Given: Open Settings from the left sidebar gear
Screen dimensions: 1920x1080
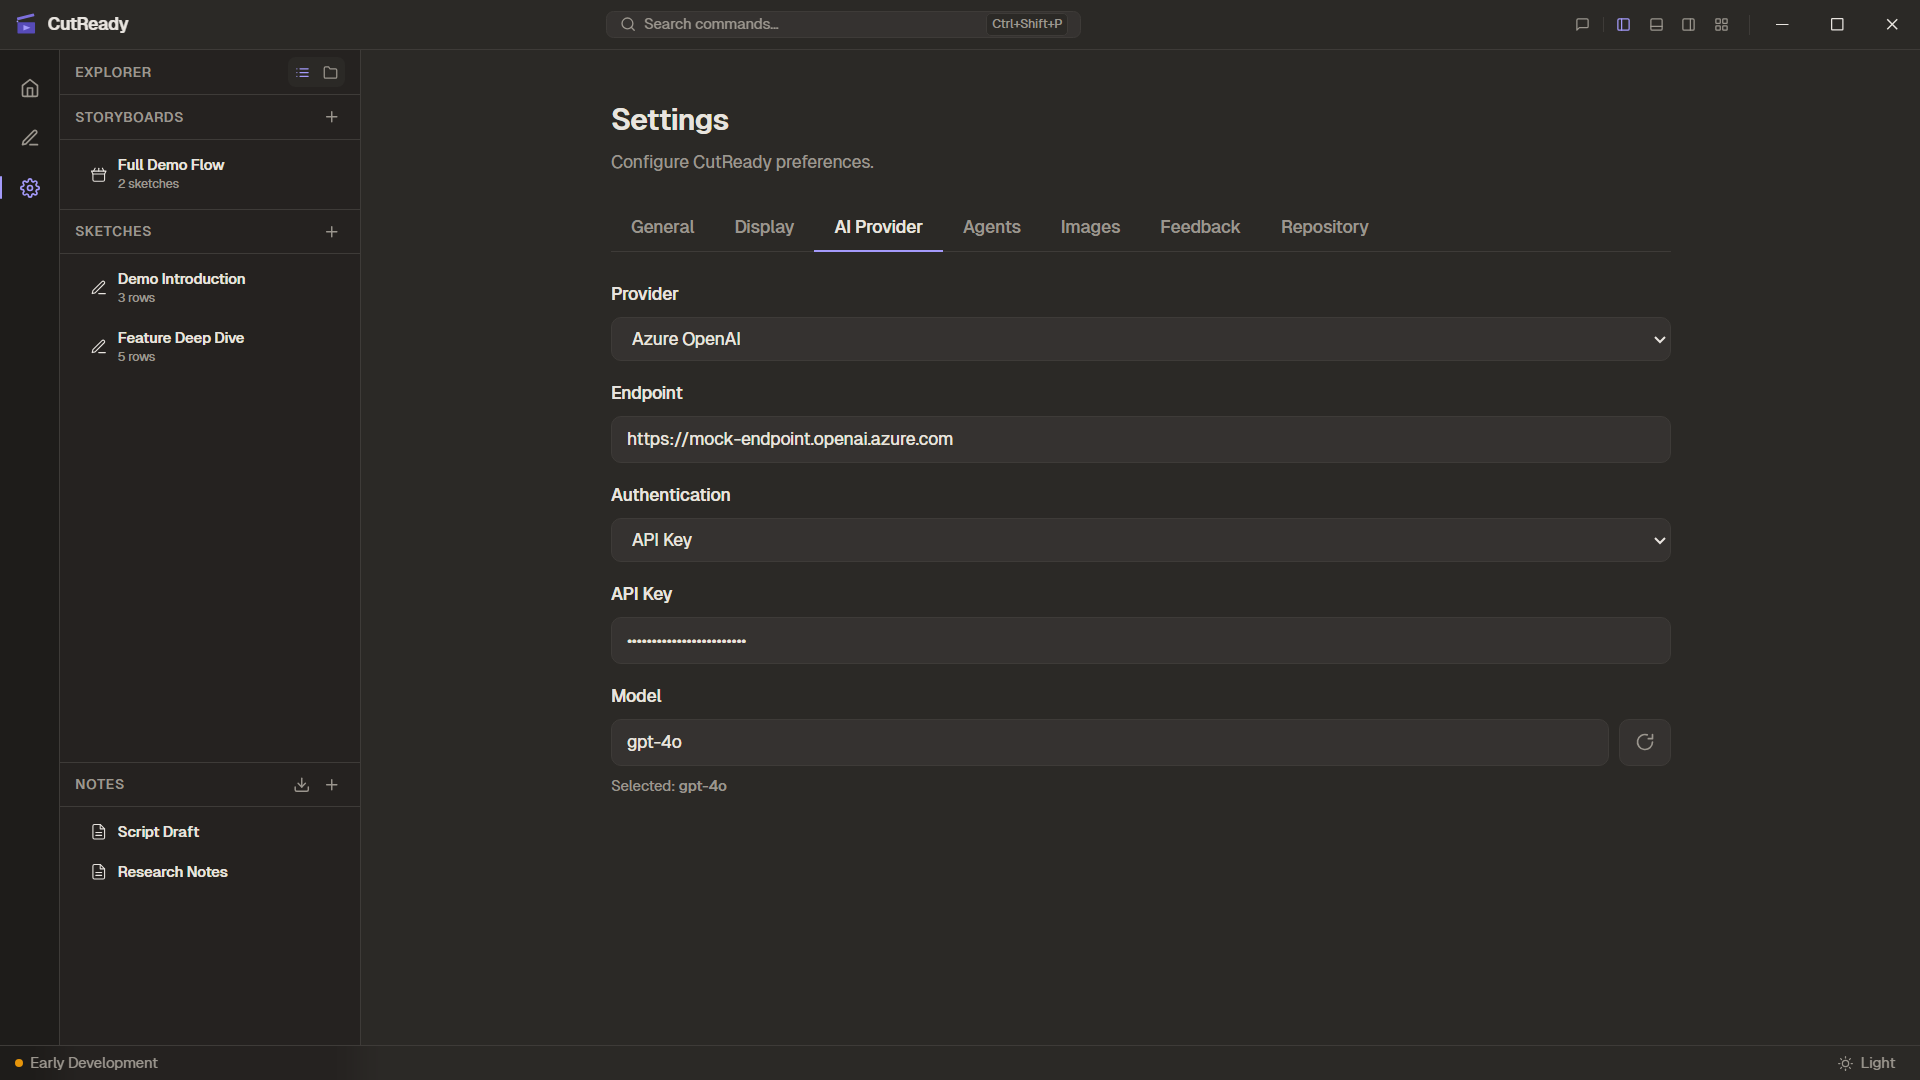Looking at the screenshot, I should point(30,187).
